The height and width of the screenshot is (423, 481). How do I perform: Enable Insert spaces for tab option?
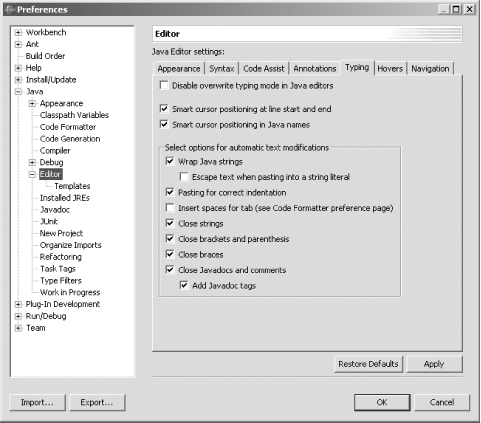tap(170, 208)
